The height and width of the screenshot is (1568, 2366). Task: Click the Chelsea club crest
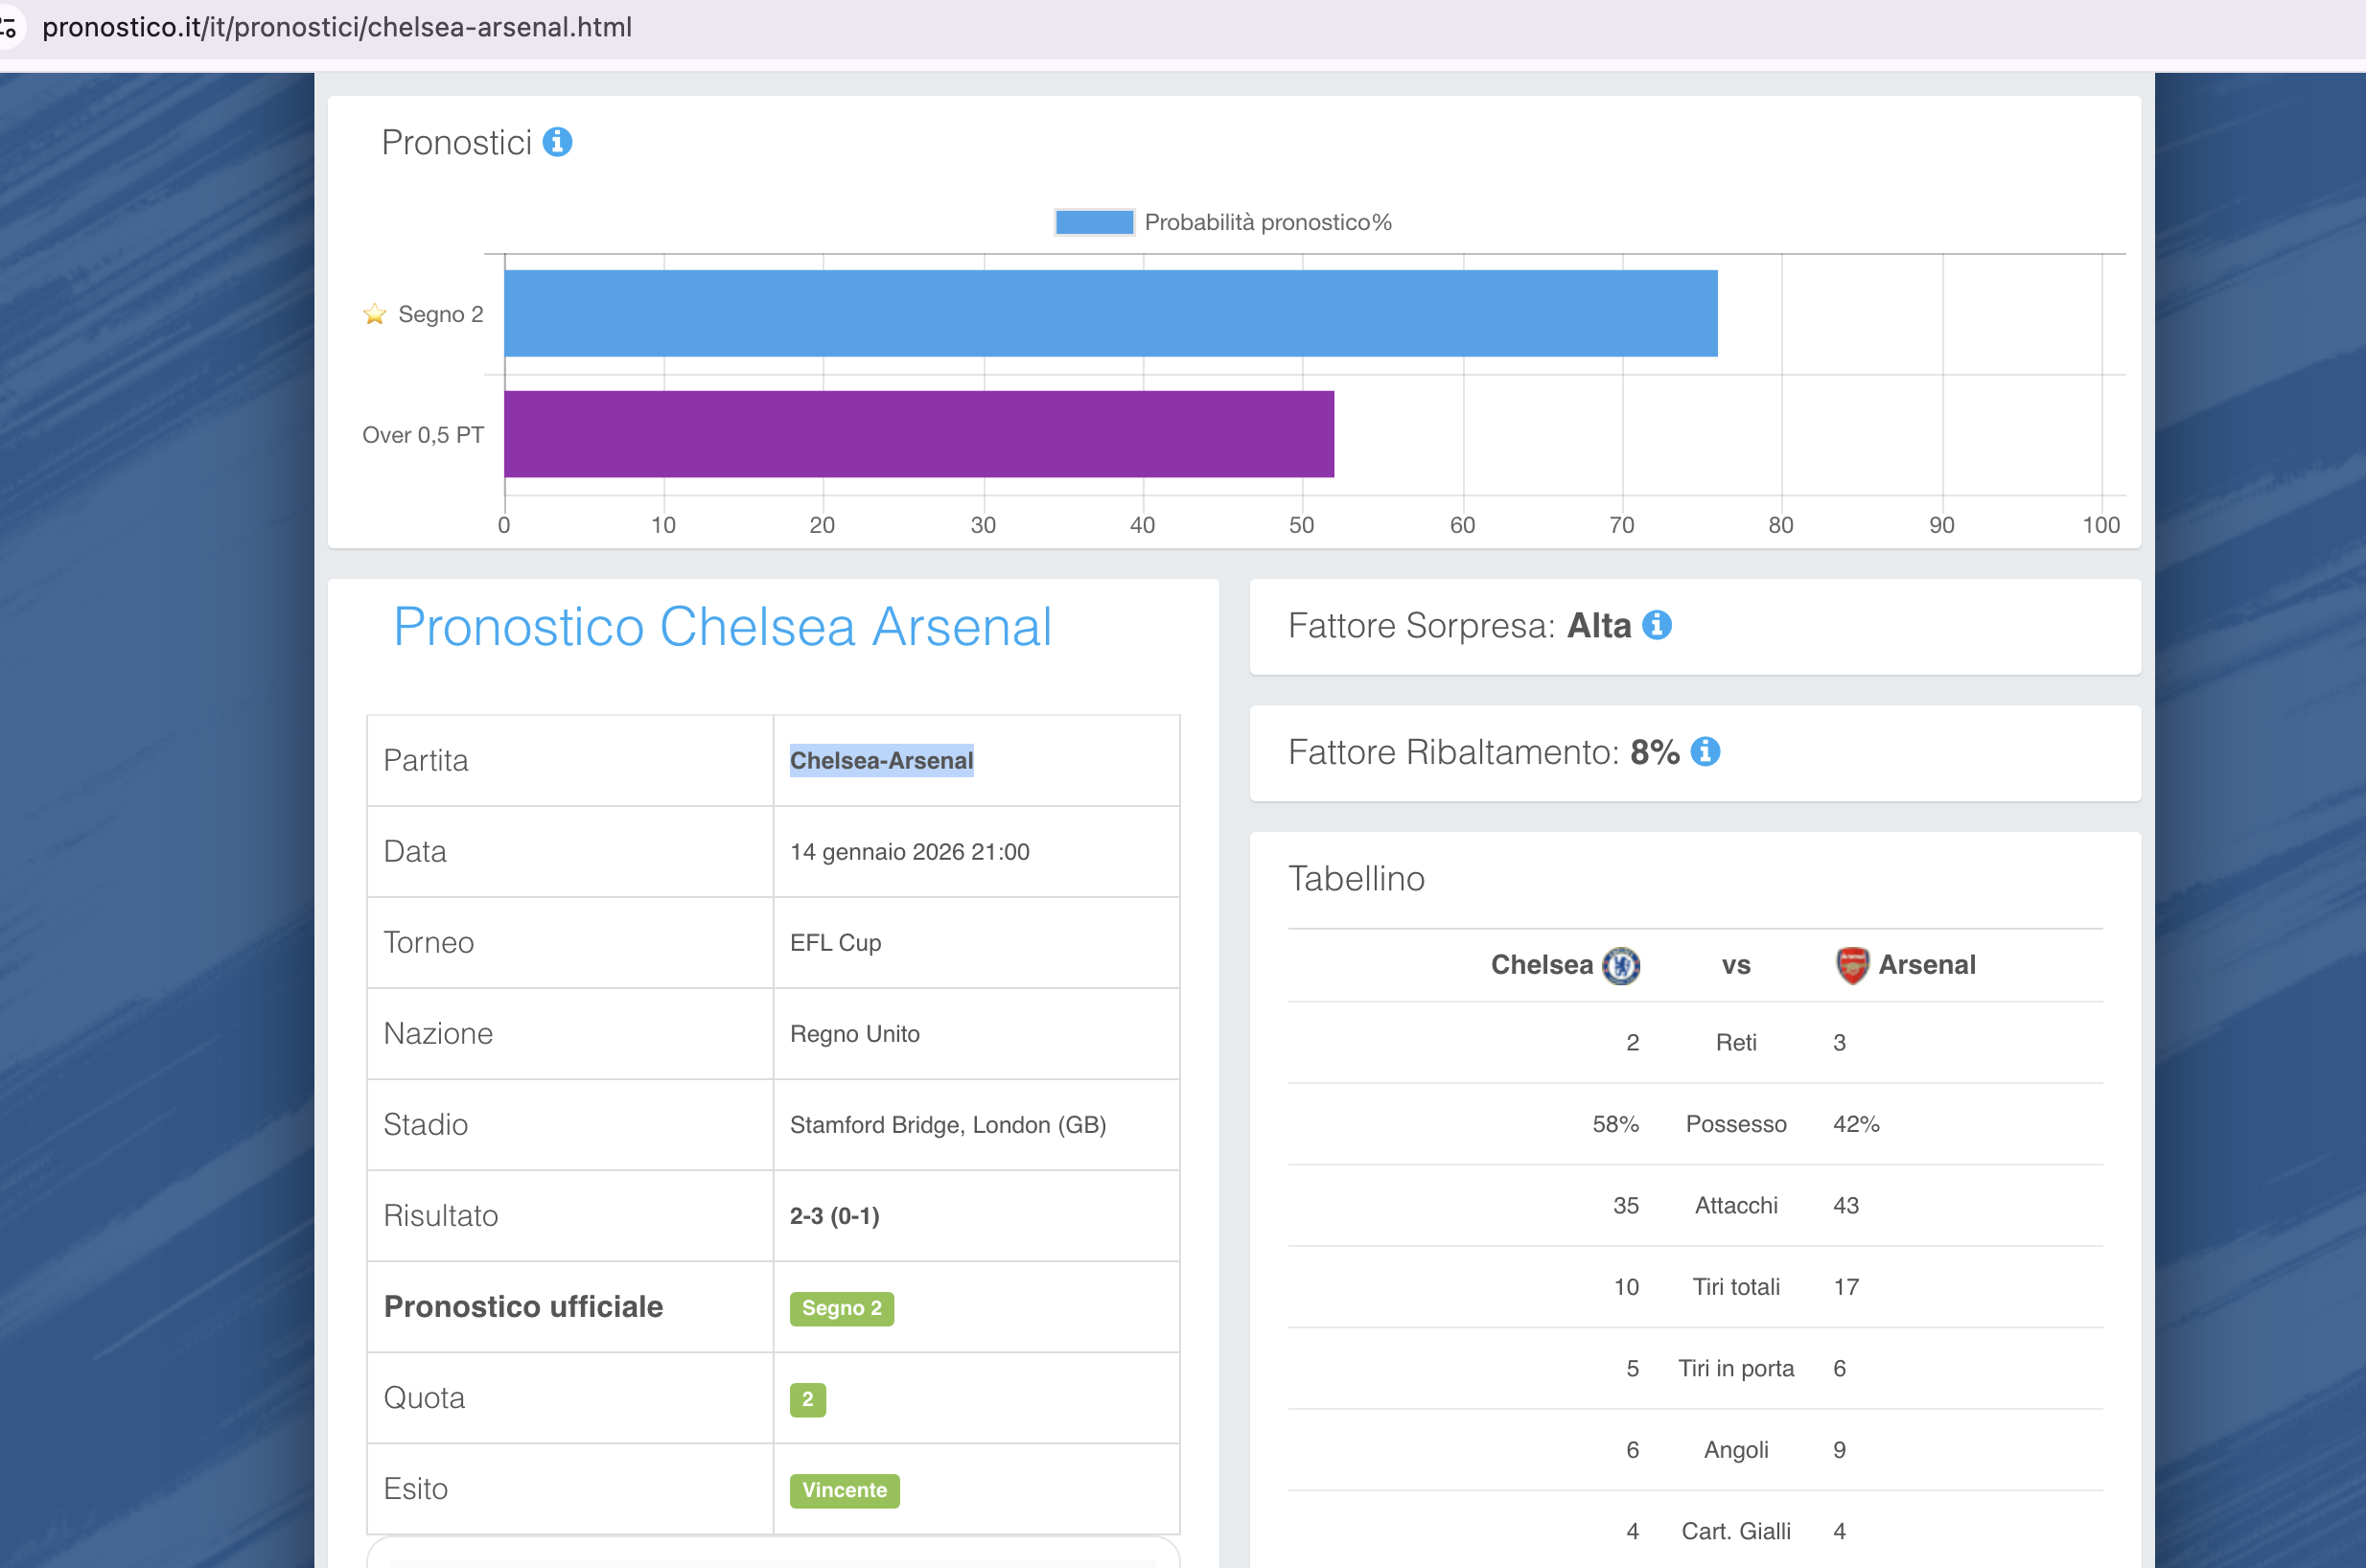1621,965
